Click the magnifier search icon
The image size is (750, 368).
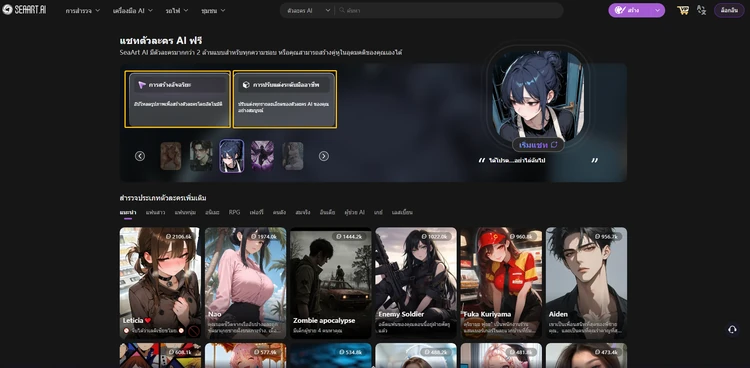click(342, 10)
